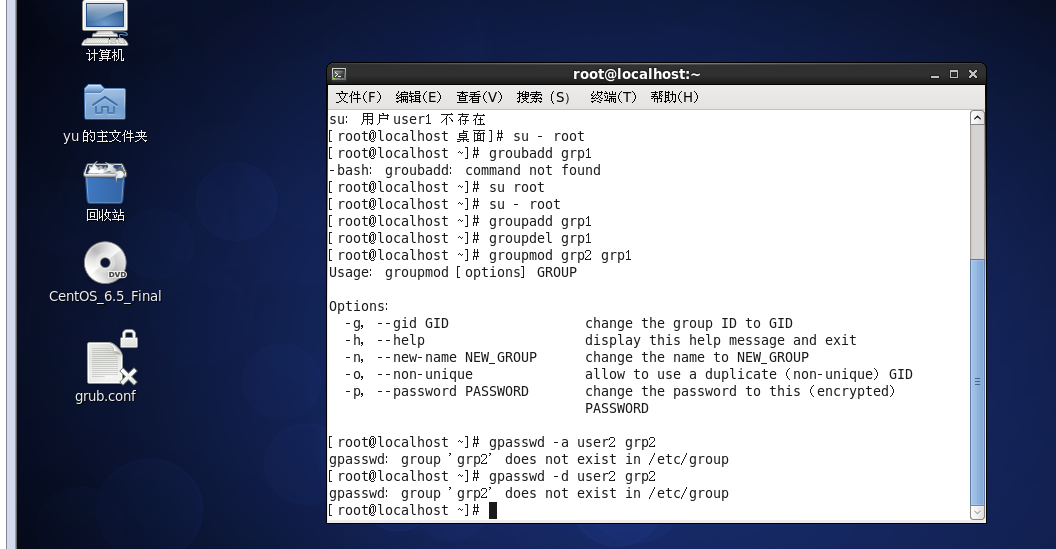Viewport: 1056px width, 549px height.
Task: Click the terminal icon in title bar
Action: pos(339,74)
